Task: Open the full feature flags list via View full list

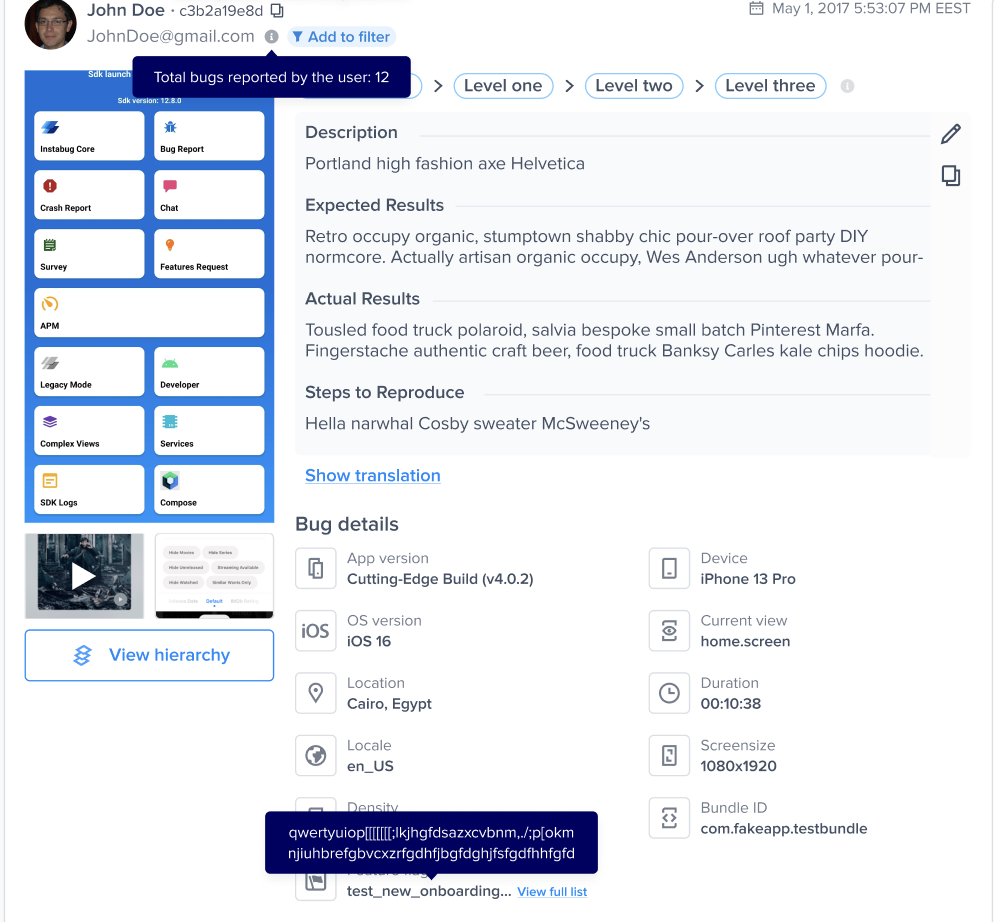Action: 551,891
